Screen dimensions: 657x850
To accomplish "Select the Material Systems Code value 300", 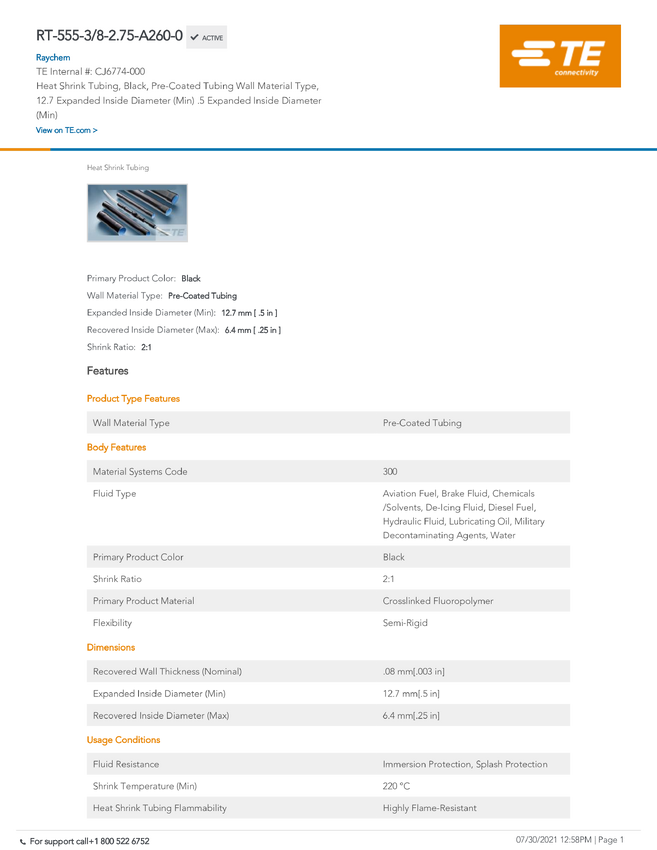I will 390,472.
